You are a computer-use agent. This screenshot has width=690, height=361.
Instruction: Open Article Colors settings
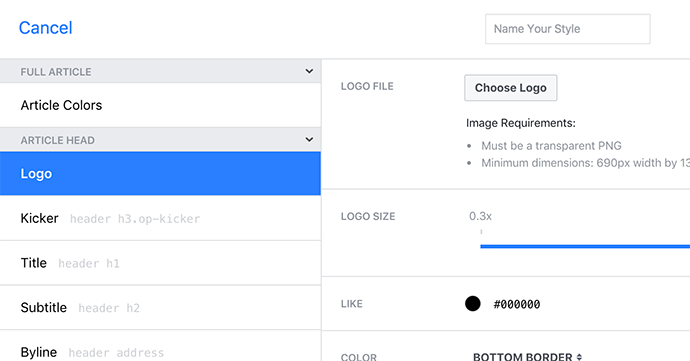[x=160, y=105]
